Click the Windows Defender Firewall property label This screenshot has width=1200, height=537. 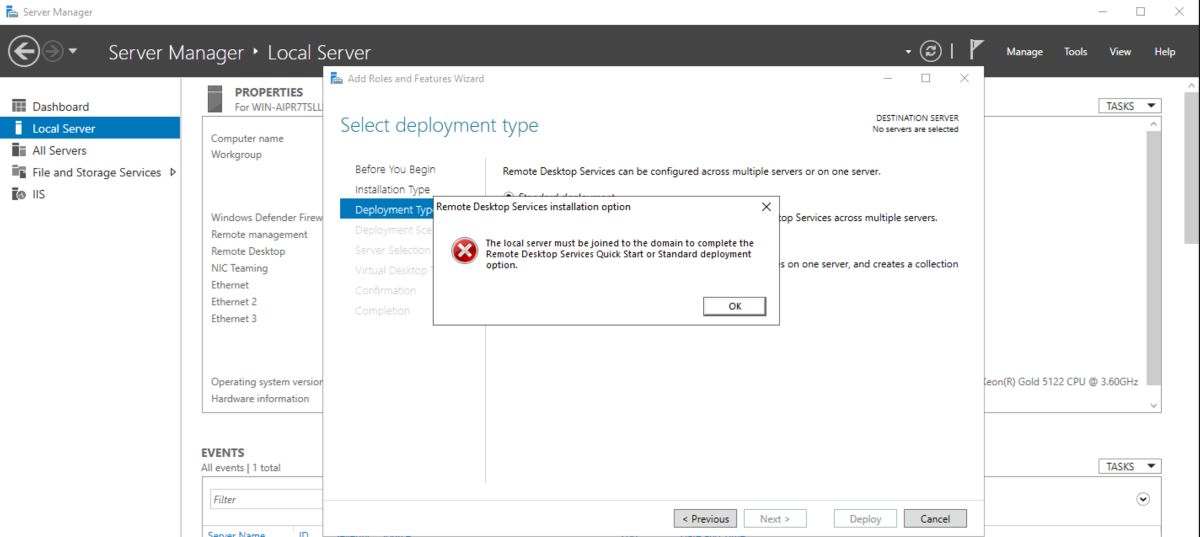[267, 217]
